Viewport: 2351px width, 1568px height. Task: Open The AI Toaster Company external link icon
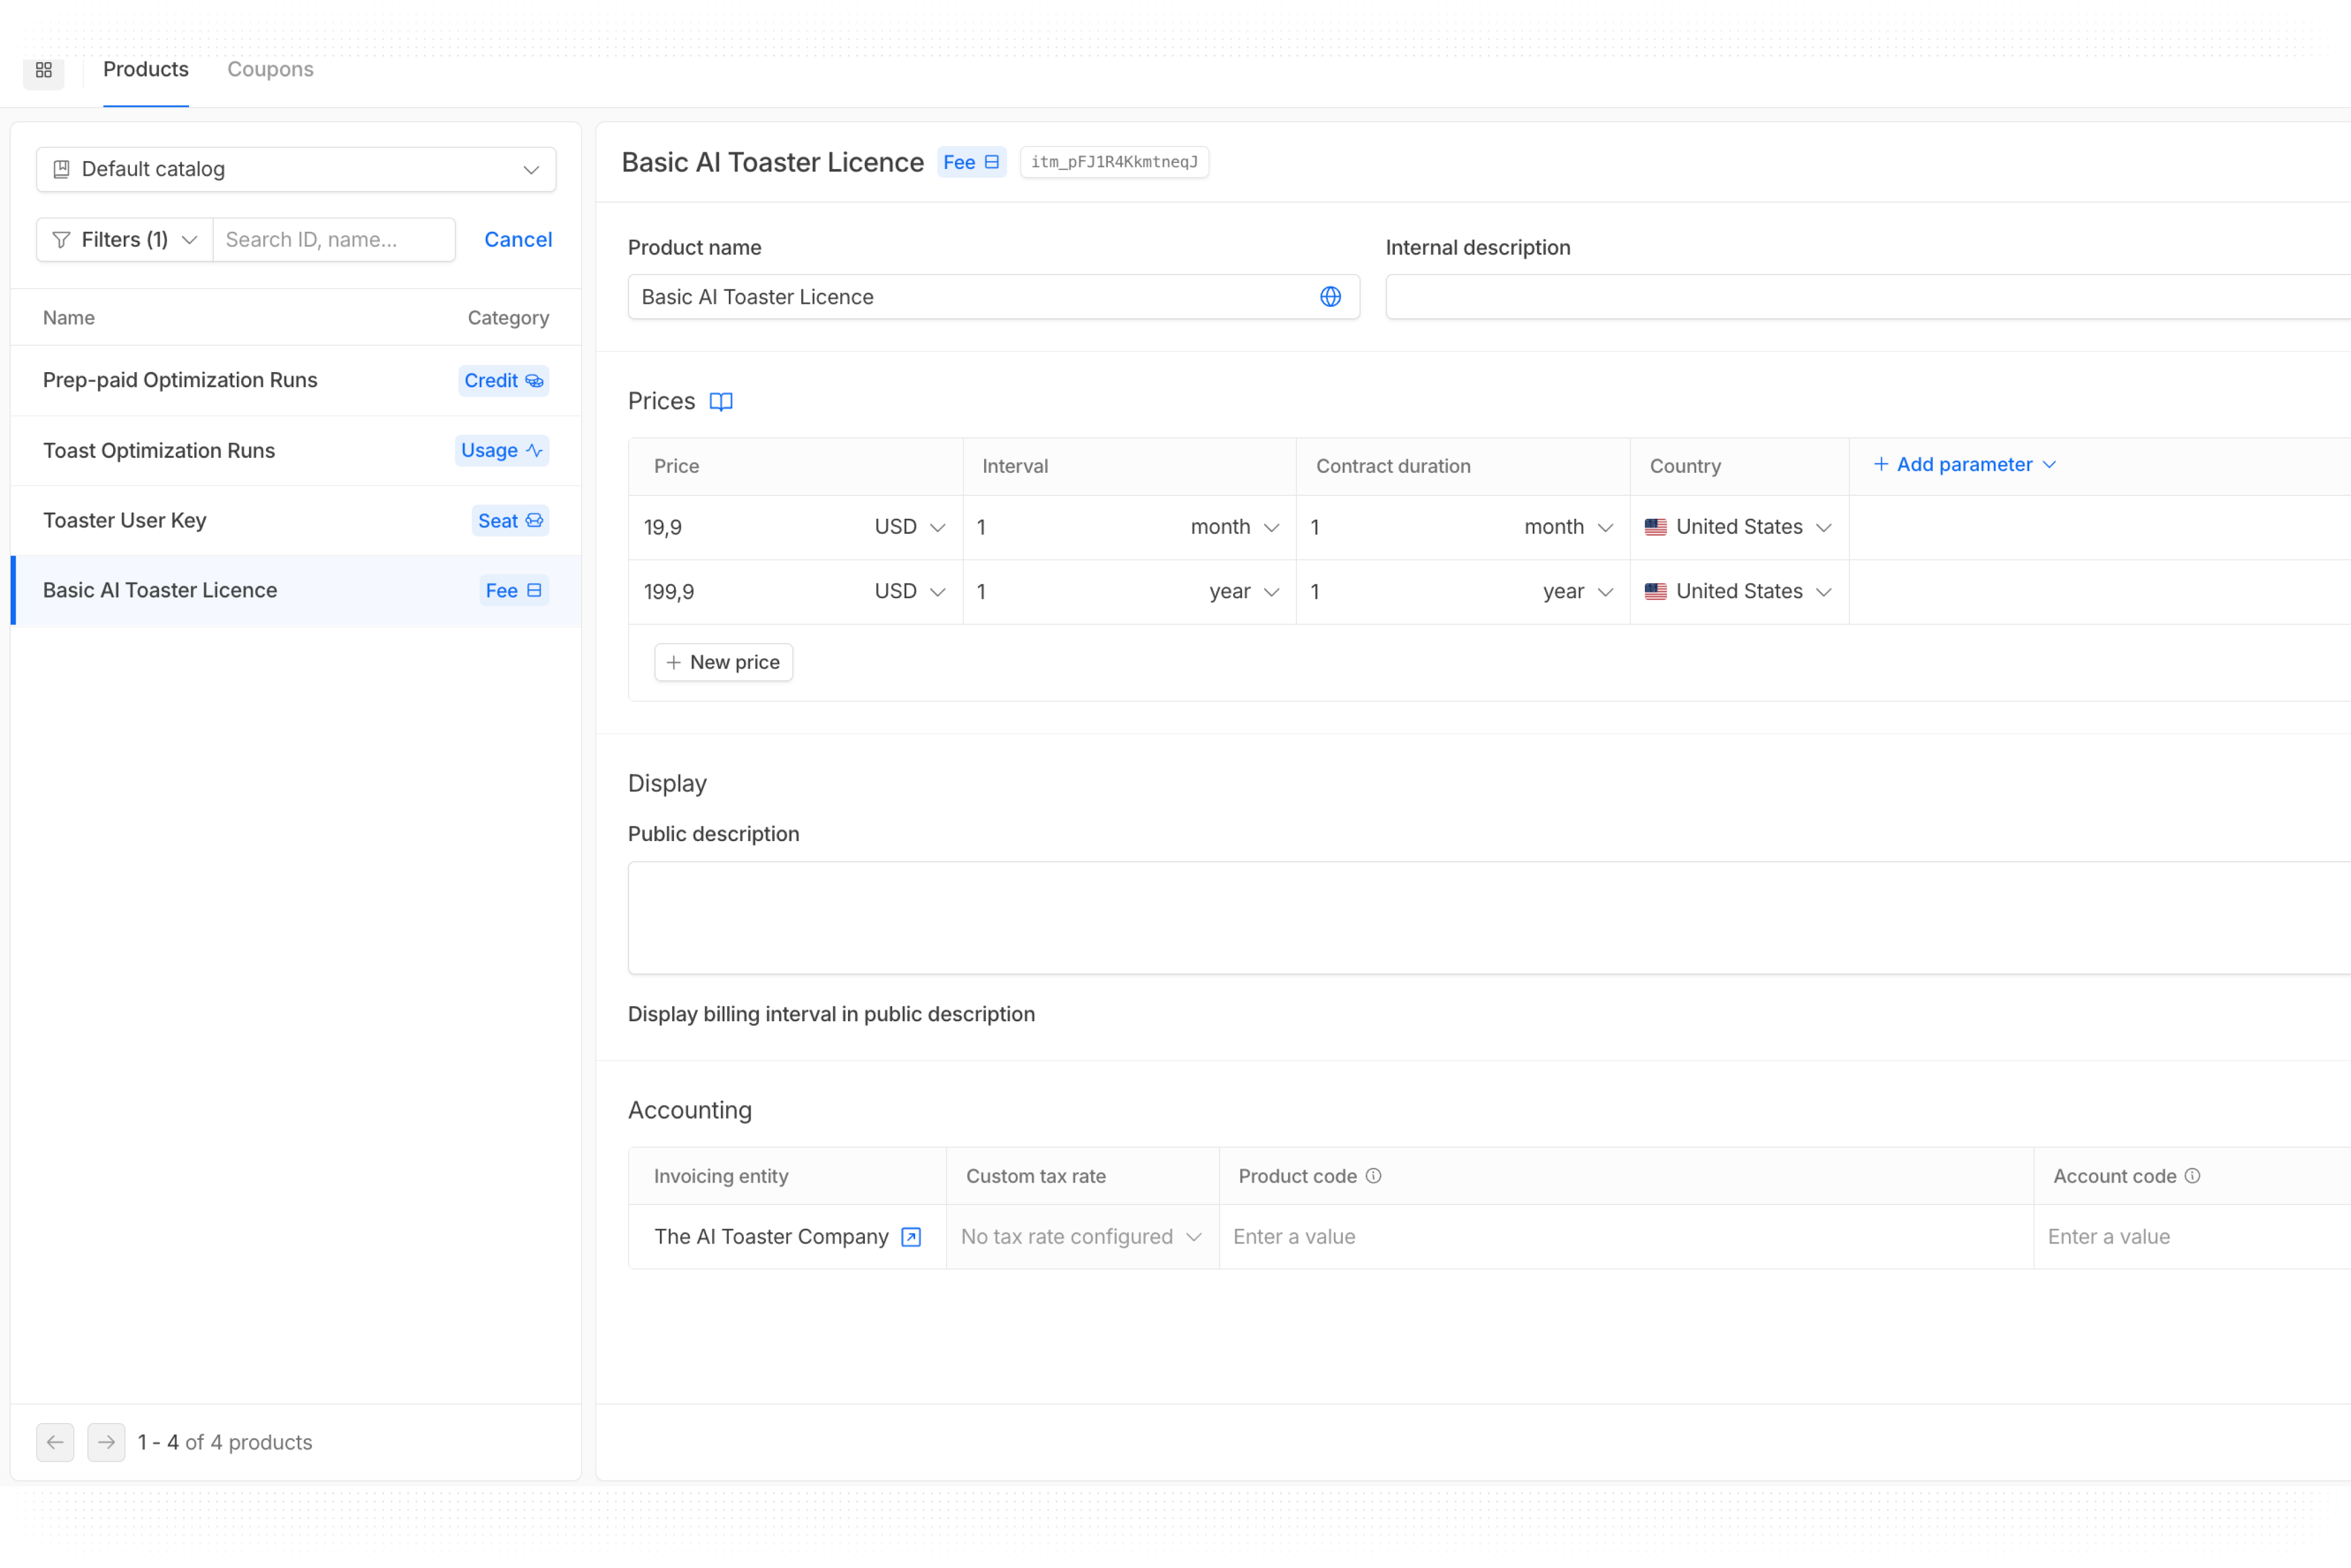tap(911, 1237)
